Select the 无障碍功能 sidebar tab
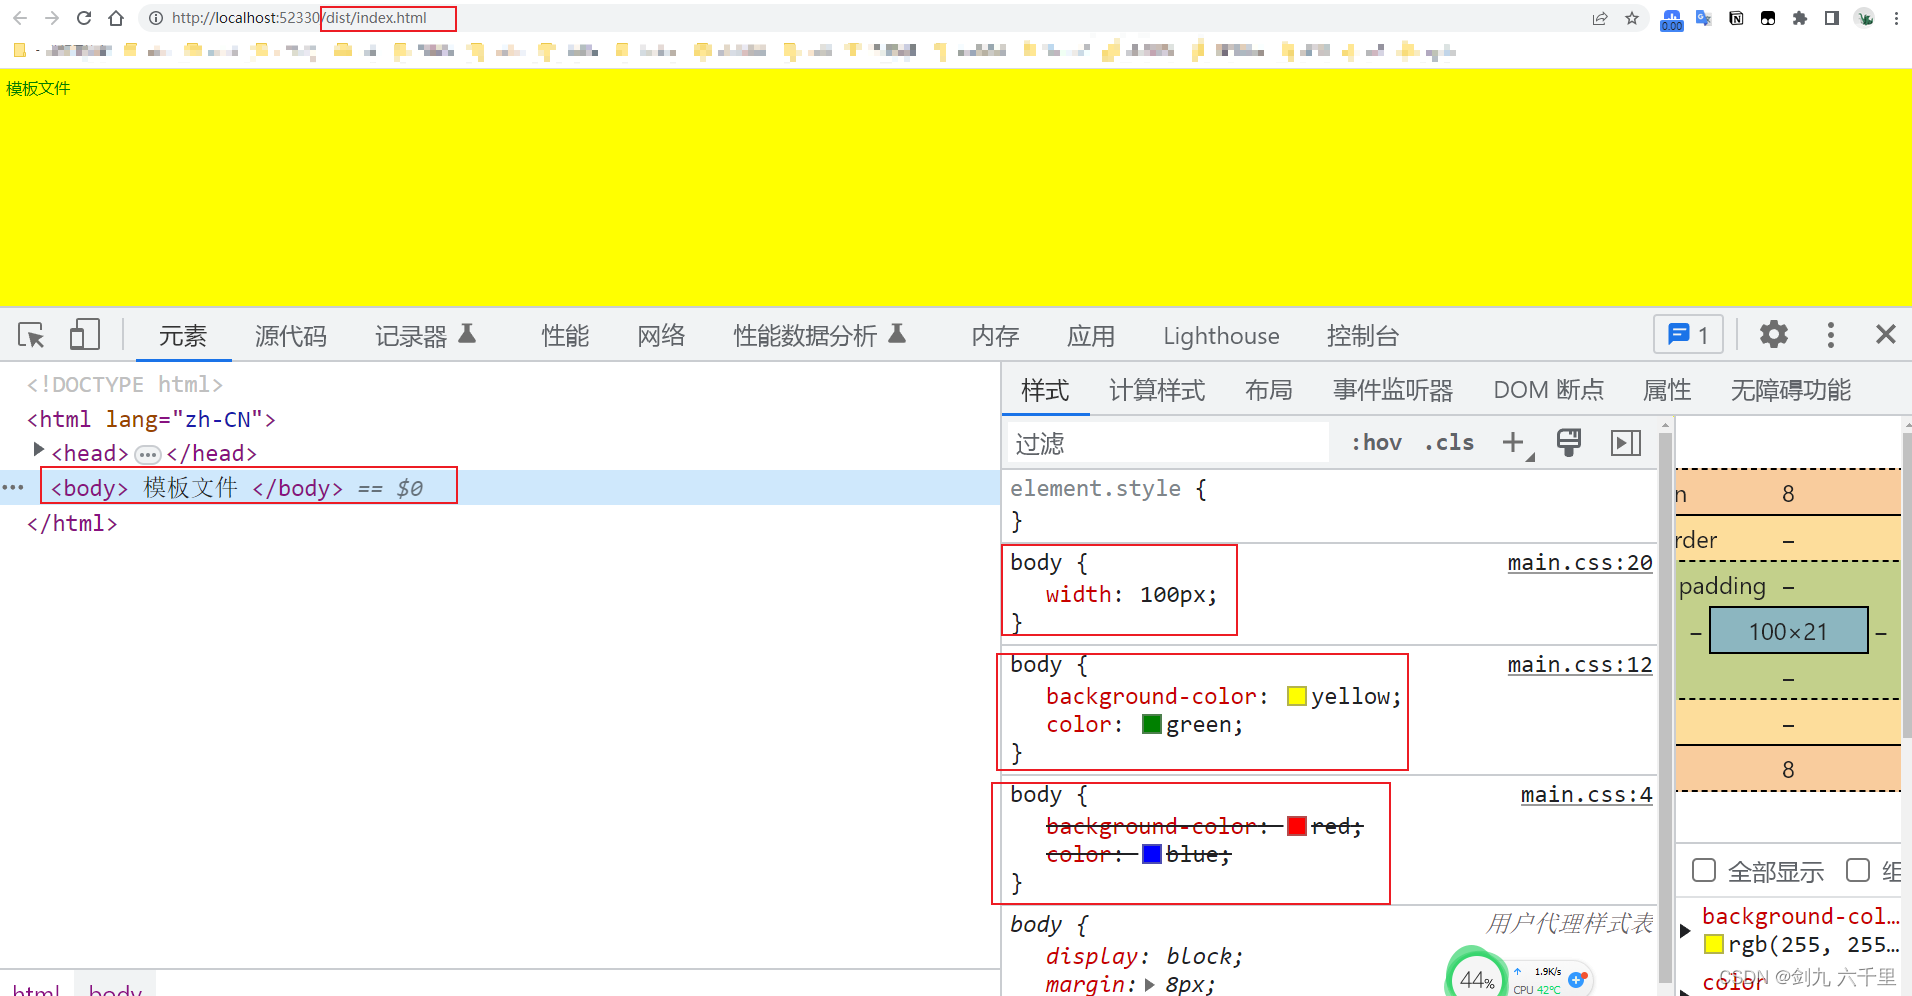 pos(1791,390)
